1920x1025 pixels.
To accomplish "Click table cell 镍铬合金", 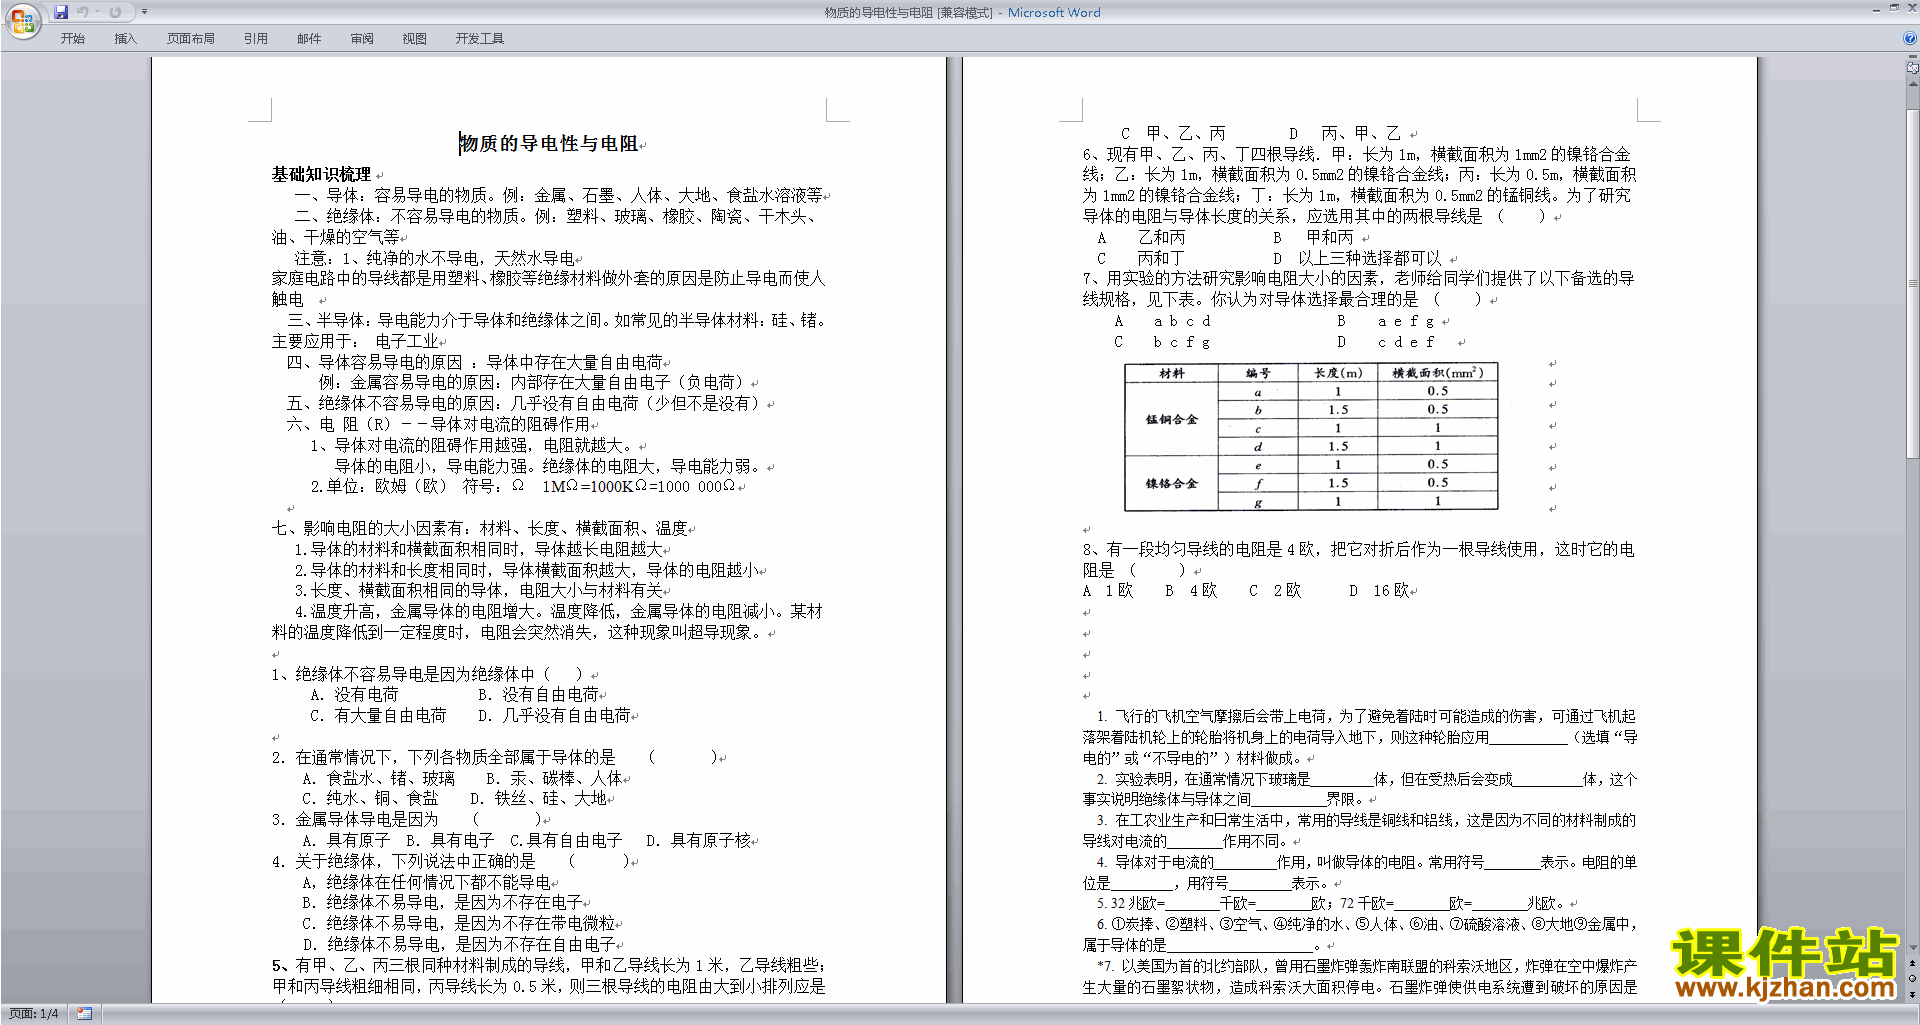I will click(x=1171, y=483).
